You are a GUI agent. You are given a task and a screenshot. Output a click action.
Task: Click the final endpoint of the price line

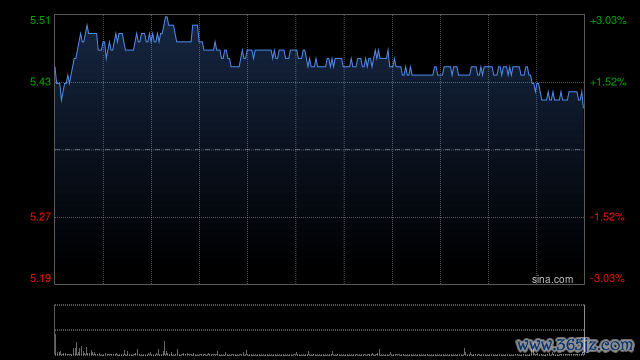584,107
